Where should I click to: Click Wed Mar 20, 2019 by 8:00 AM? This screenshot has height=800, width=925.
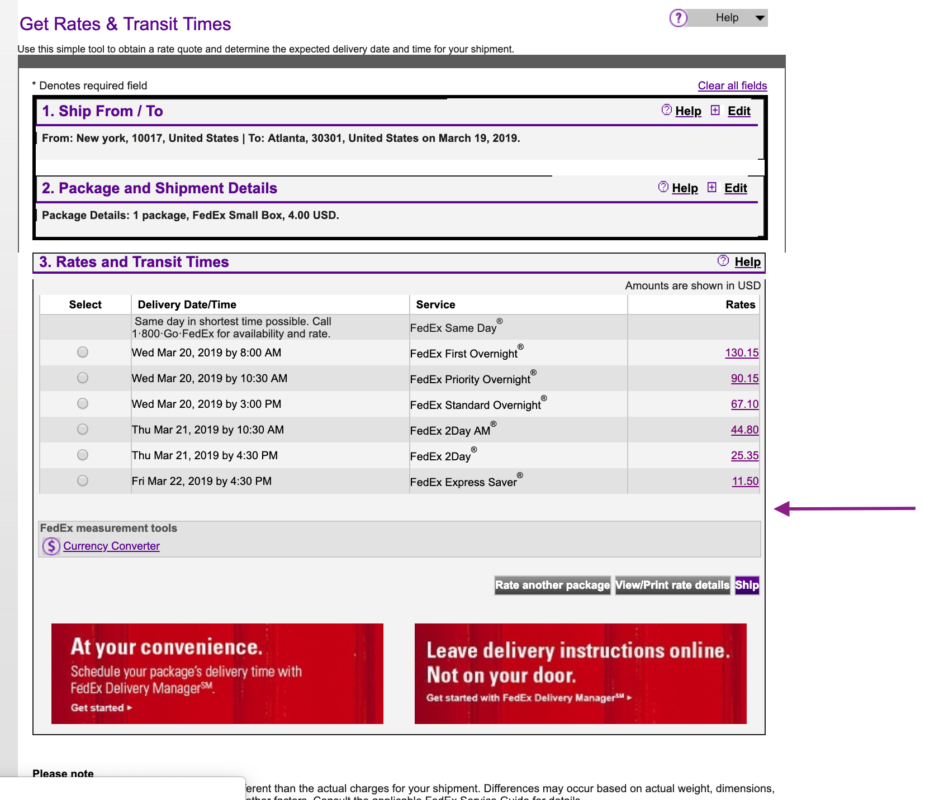point(206,353)
